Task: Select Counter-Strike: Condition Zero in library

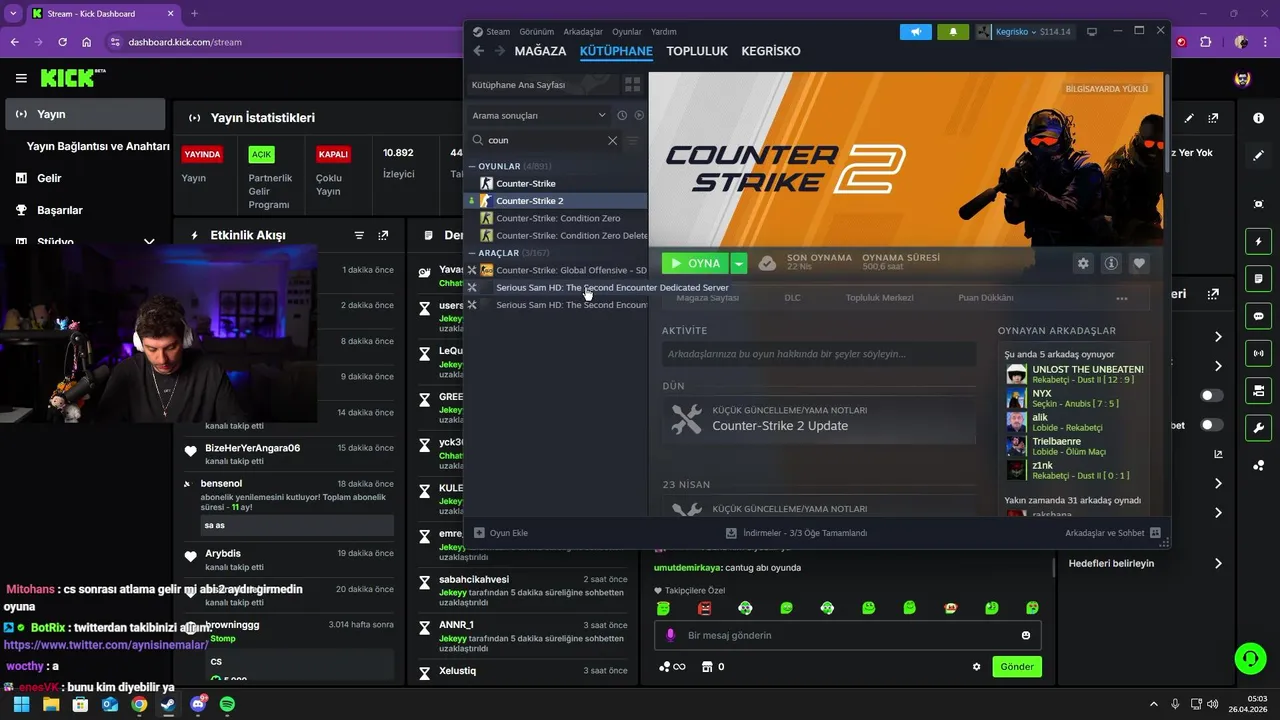Action: (558, 218)
